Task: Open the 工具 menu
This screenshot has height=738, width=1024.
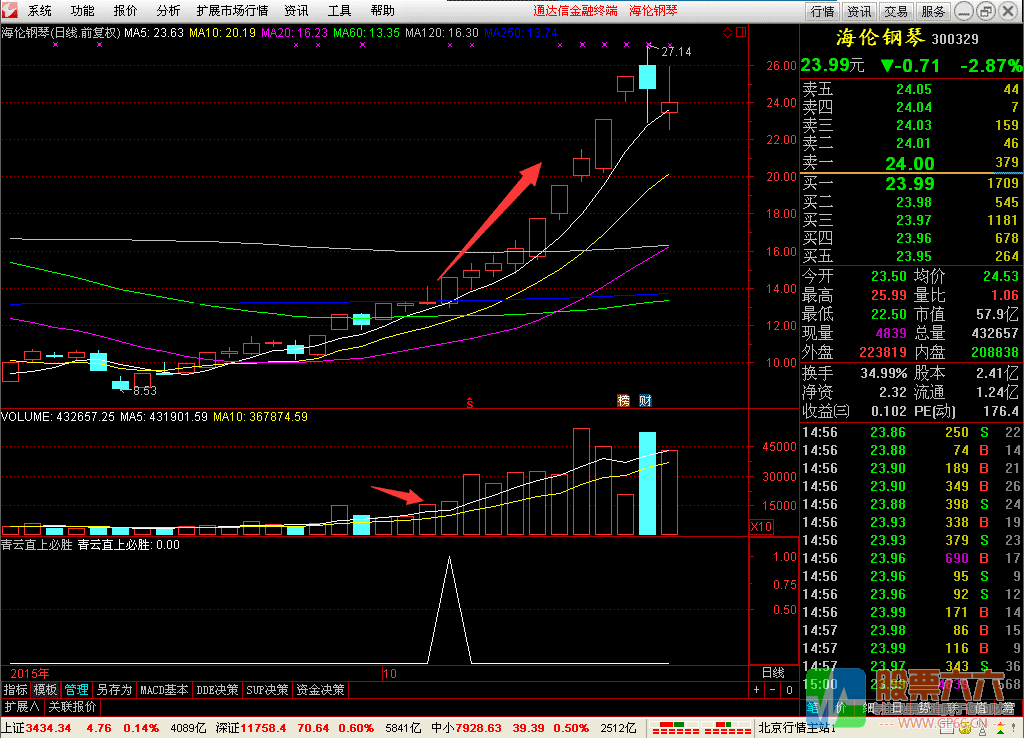Action: (x=340, y=11)
